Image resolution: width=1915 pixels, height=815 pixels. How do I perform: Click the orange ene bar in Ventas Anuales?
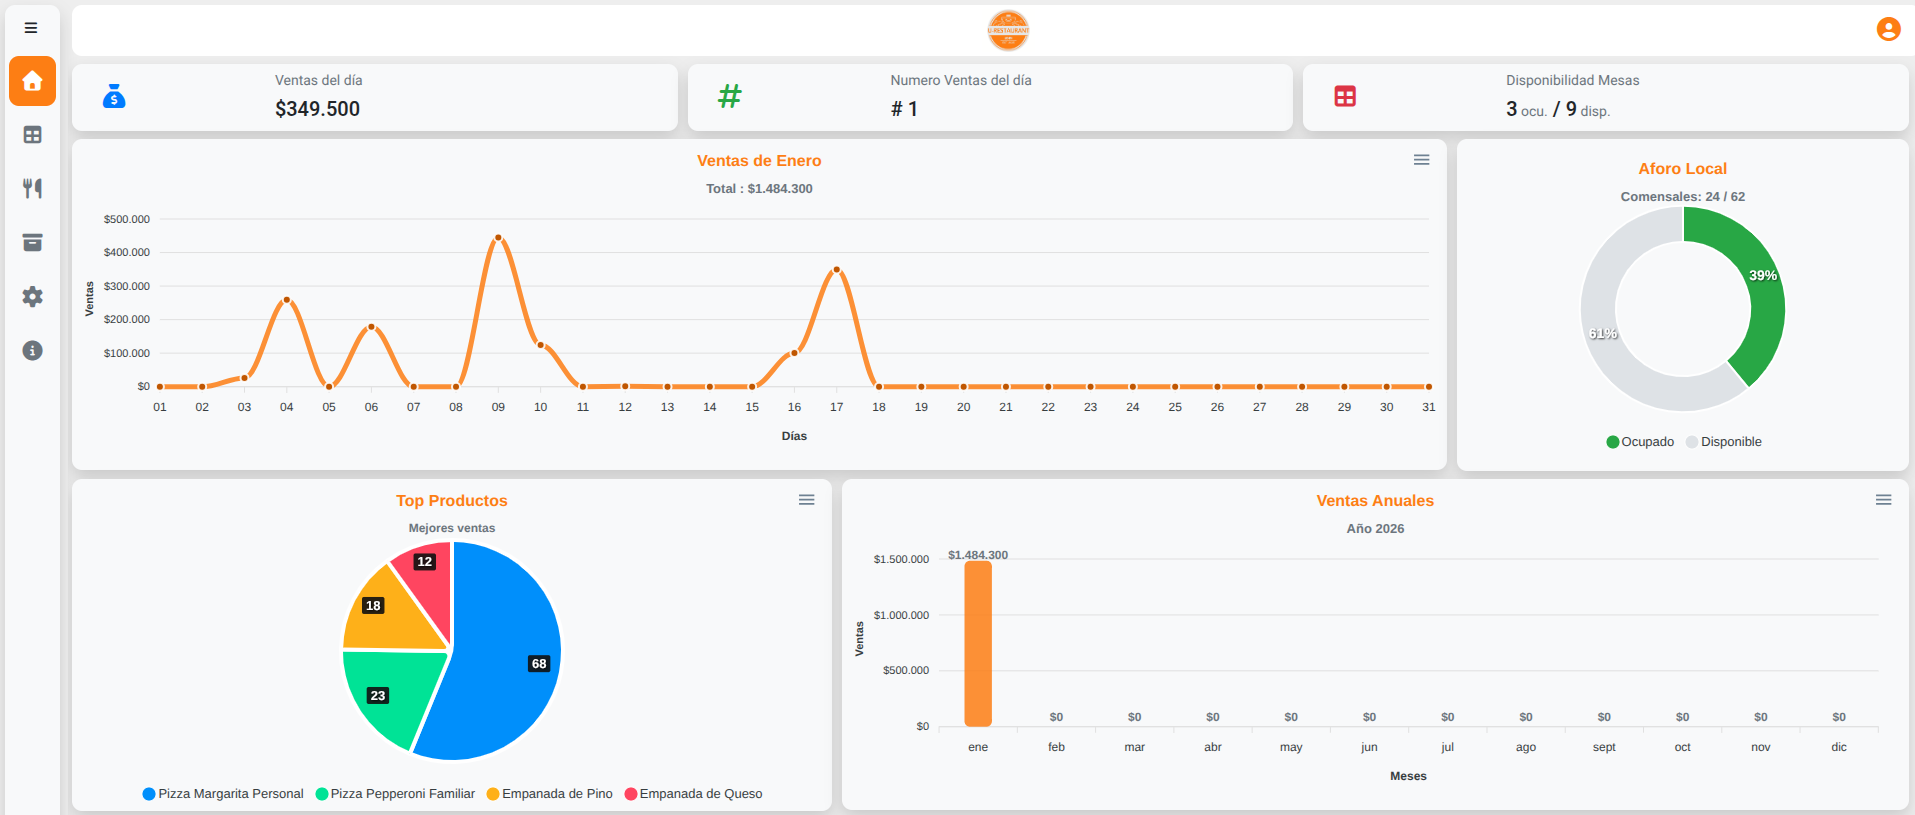(x=978, y=643)
